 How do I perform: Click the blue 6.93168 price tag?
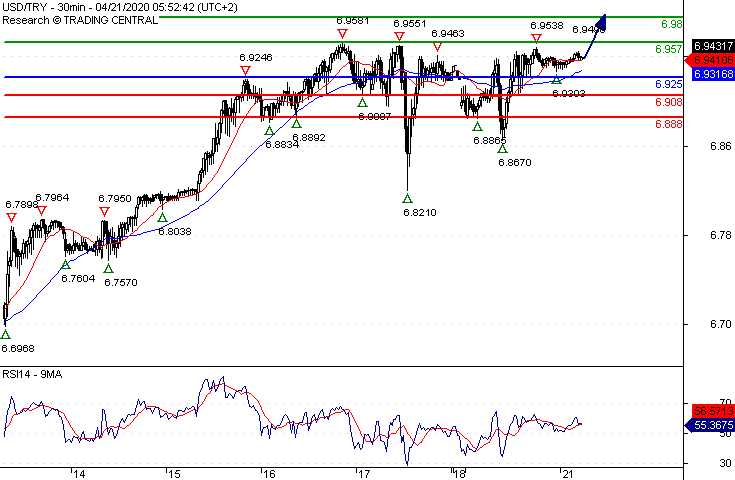coord(713,74)
